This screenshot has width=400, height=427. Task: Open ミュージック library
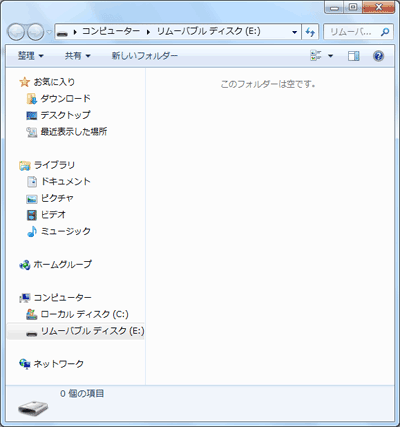[x=65, y=231]
